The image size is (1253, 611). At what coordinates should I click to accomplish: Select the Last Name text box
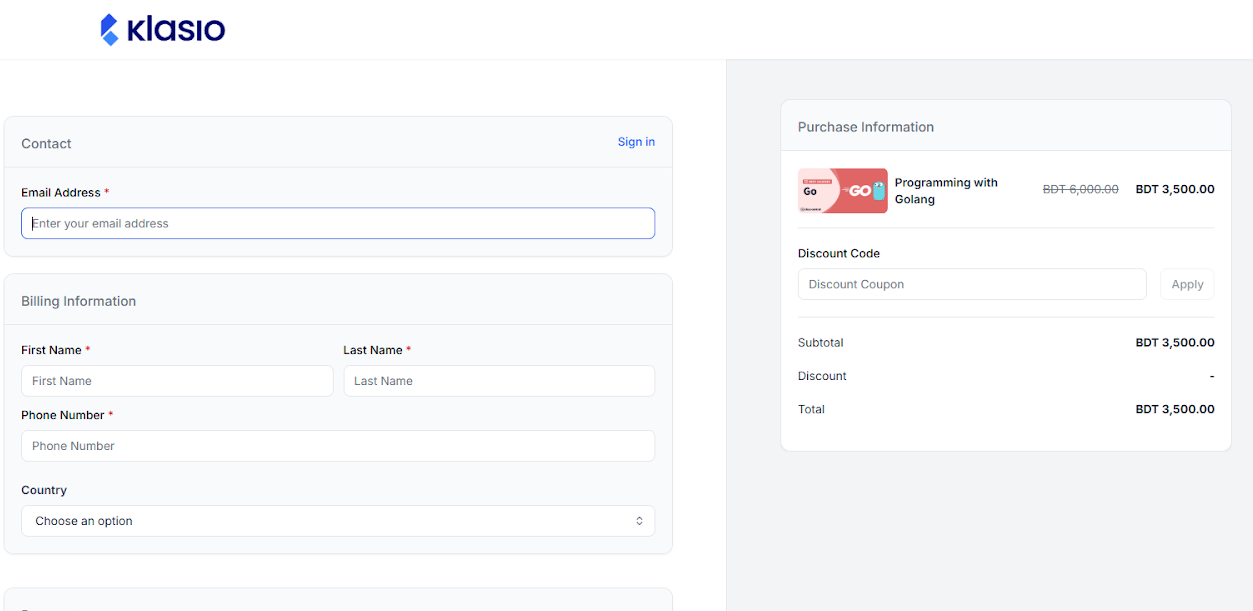[499, 381]
